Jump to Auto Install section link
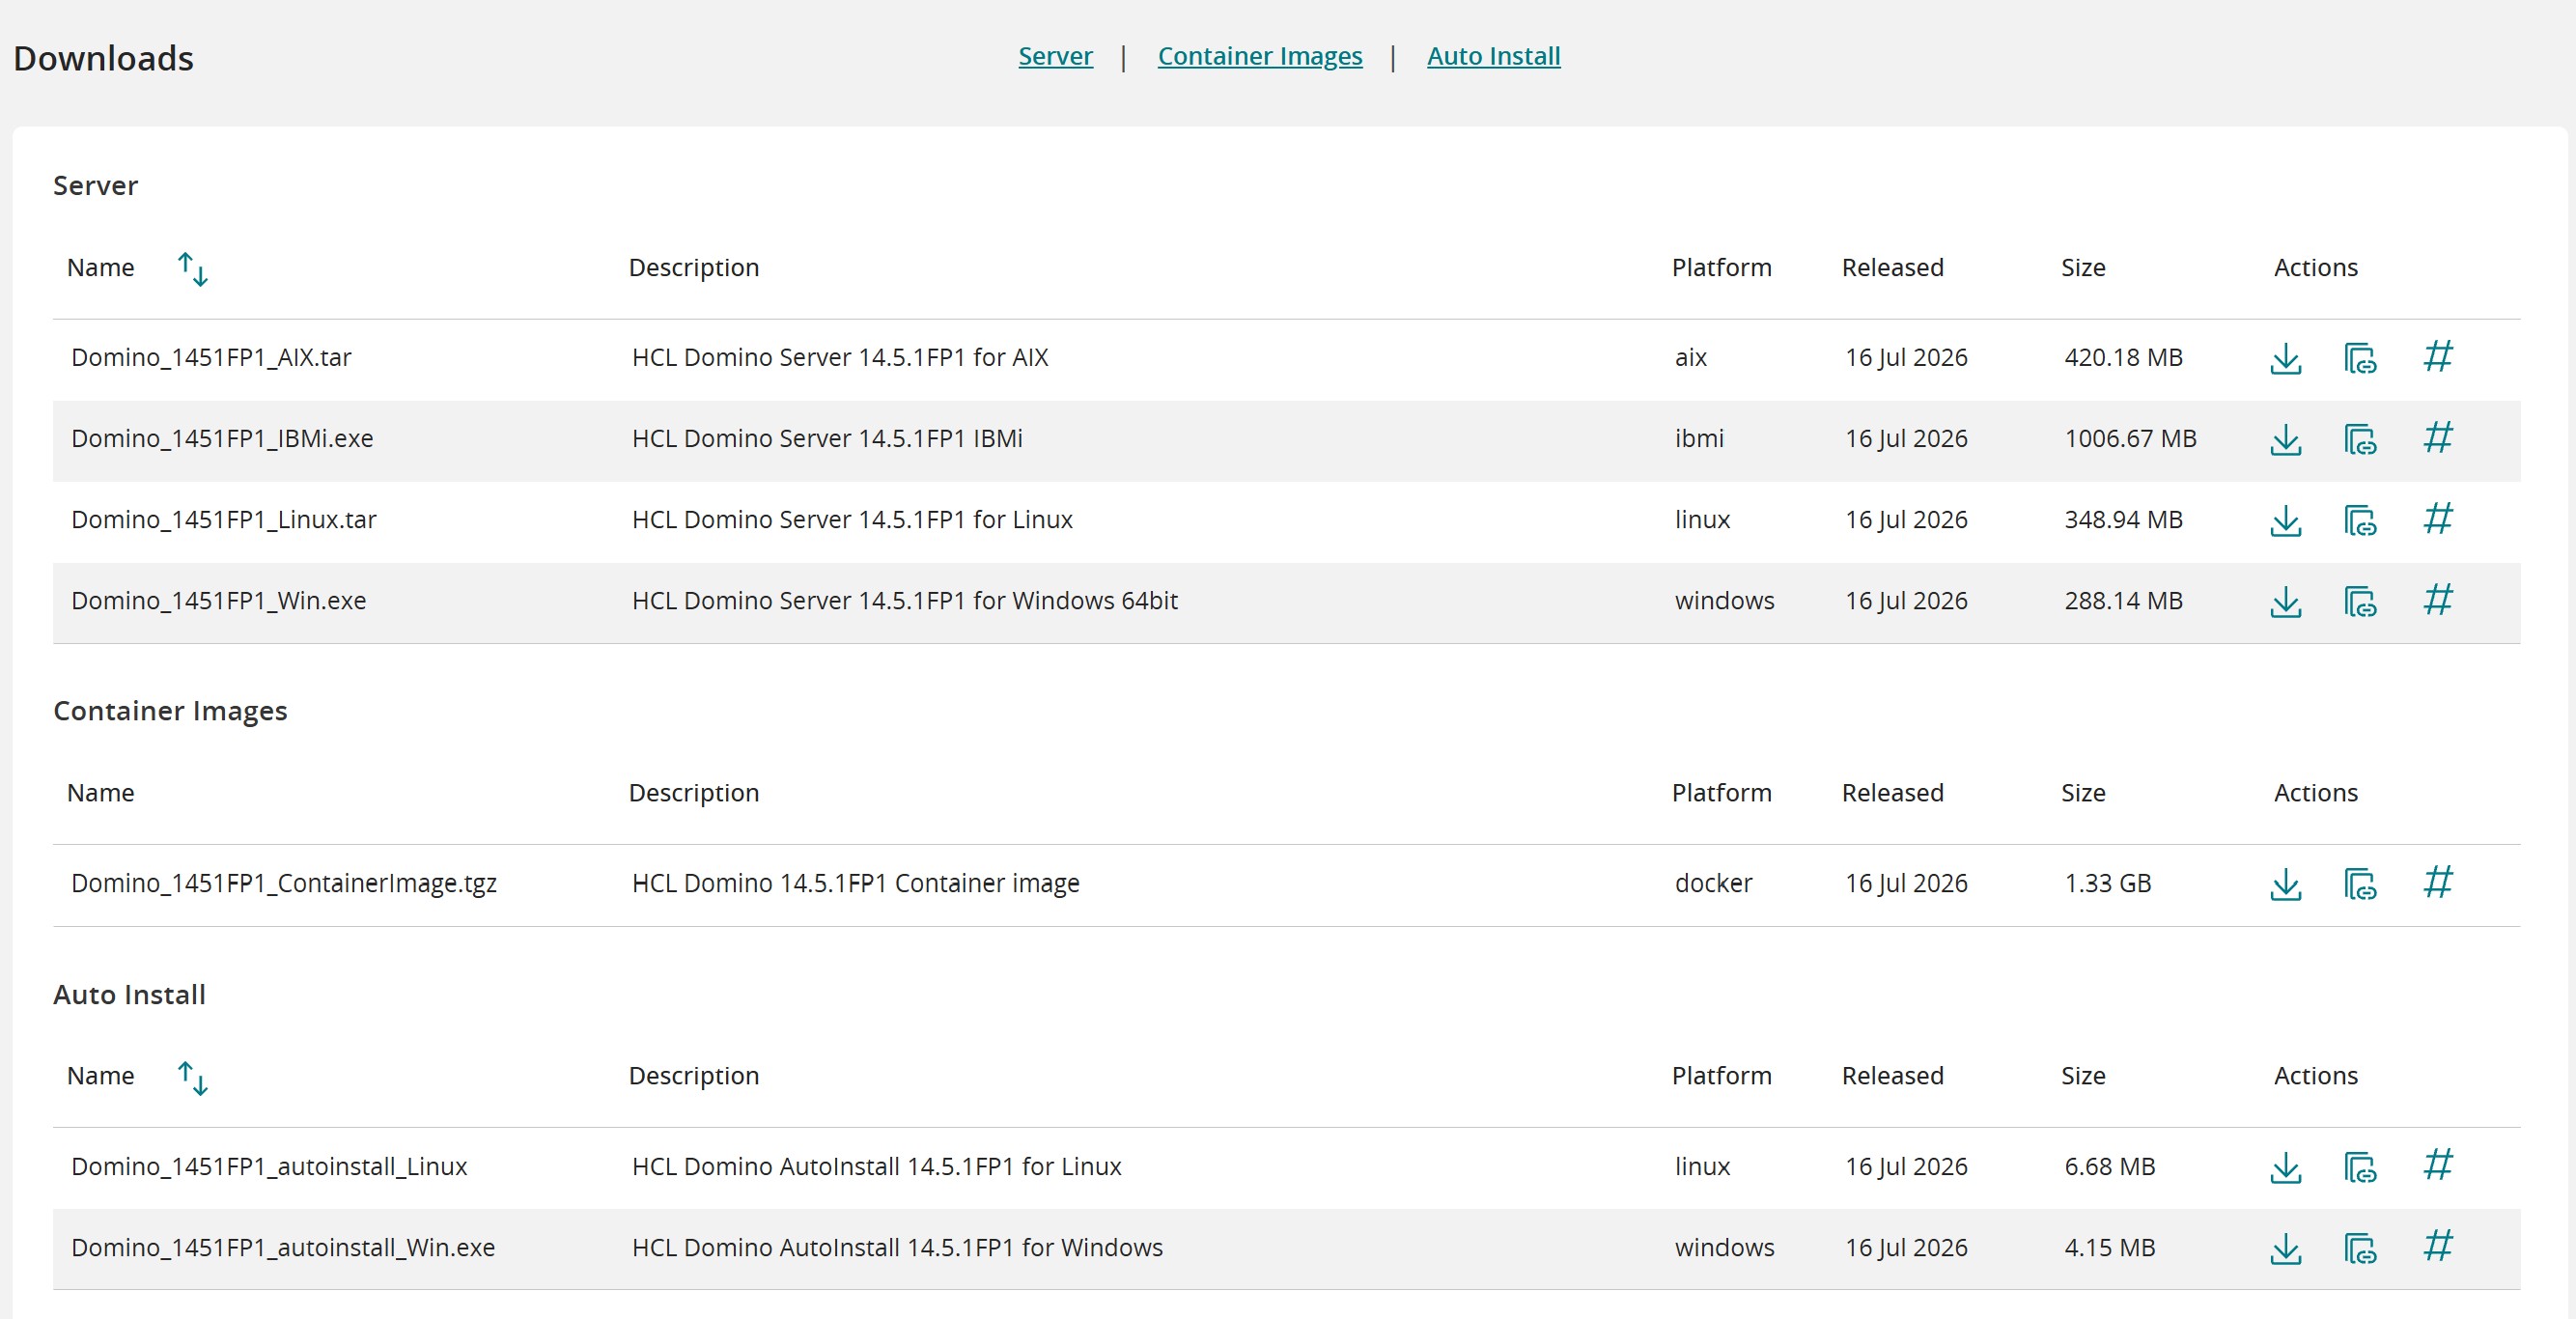The height and width of the screenshot is (1319, 2576). (x=1493, y=56)
